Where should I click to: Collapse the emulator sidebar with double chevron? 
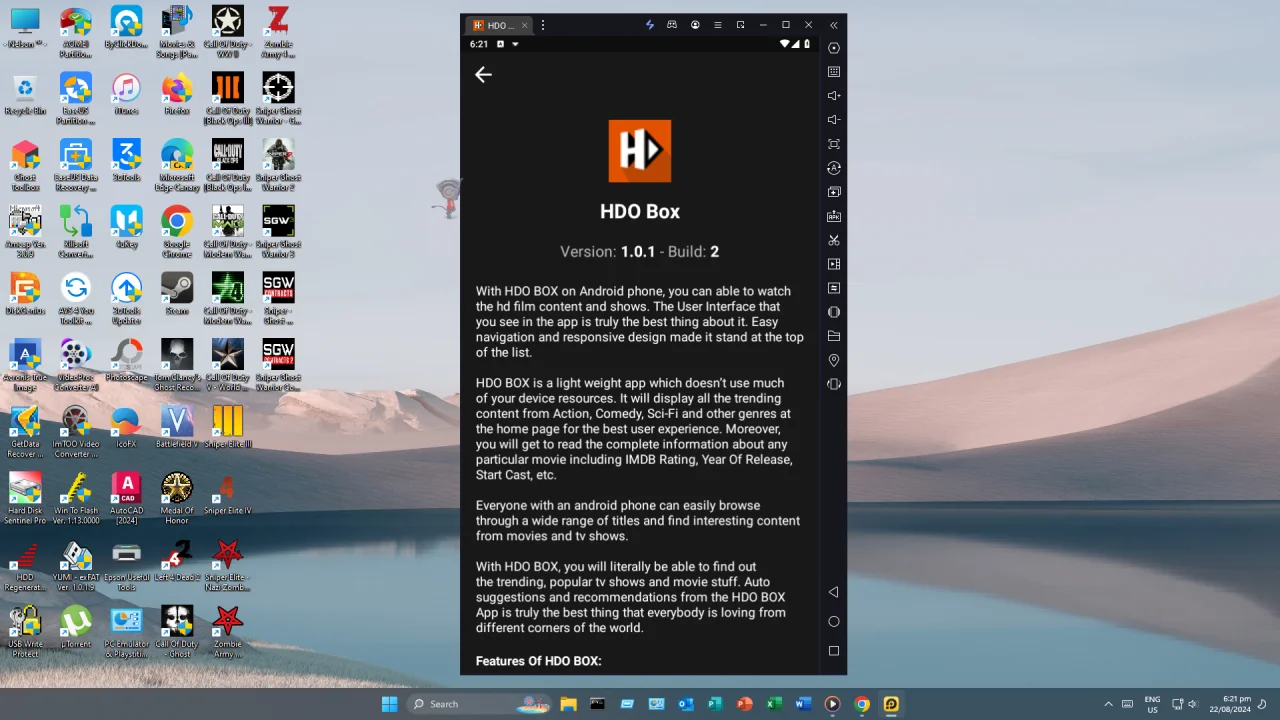click(x=834, y=25)
